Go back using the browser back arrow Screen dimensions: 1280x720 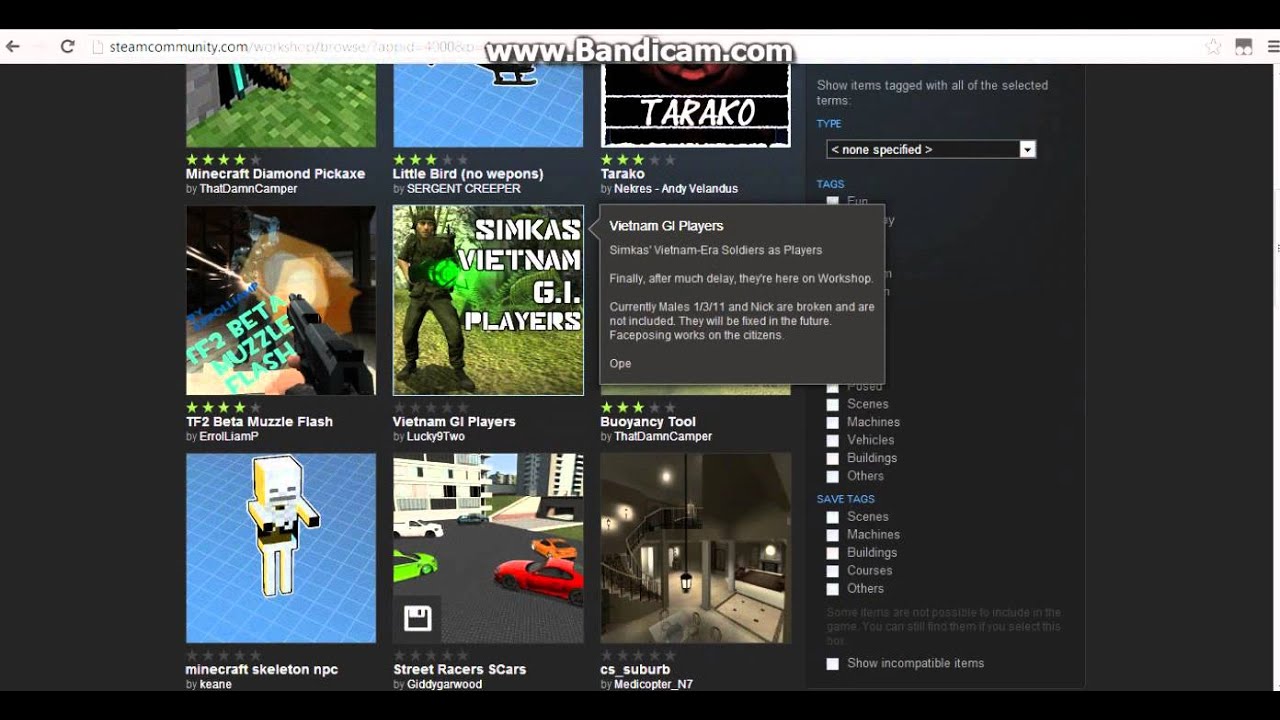click(13, 46)
